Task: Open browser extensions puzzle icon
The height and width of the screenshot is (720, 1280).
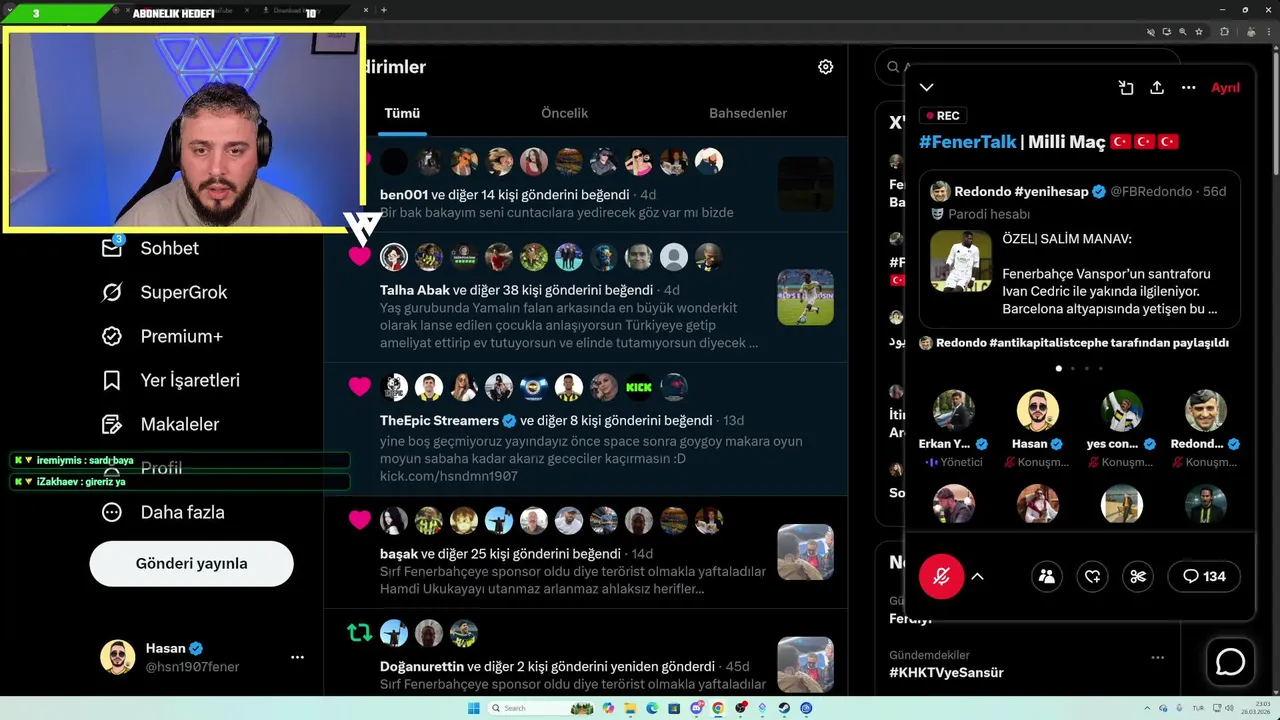Action: coord(1224,32)
